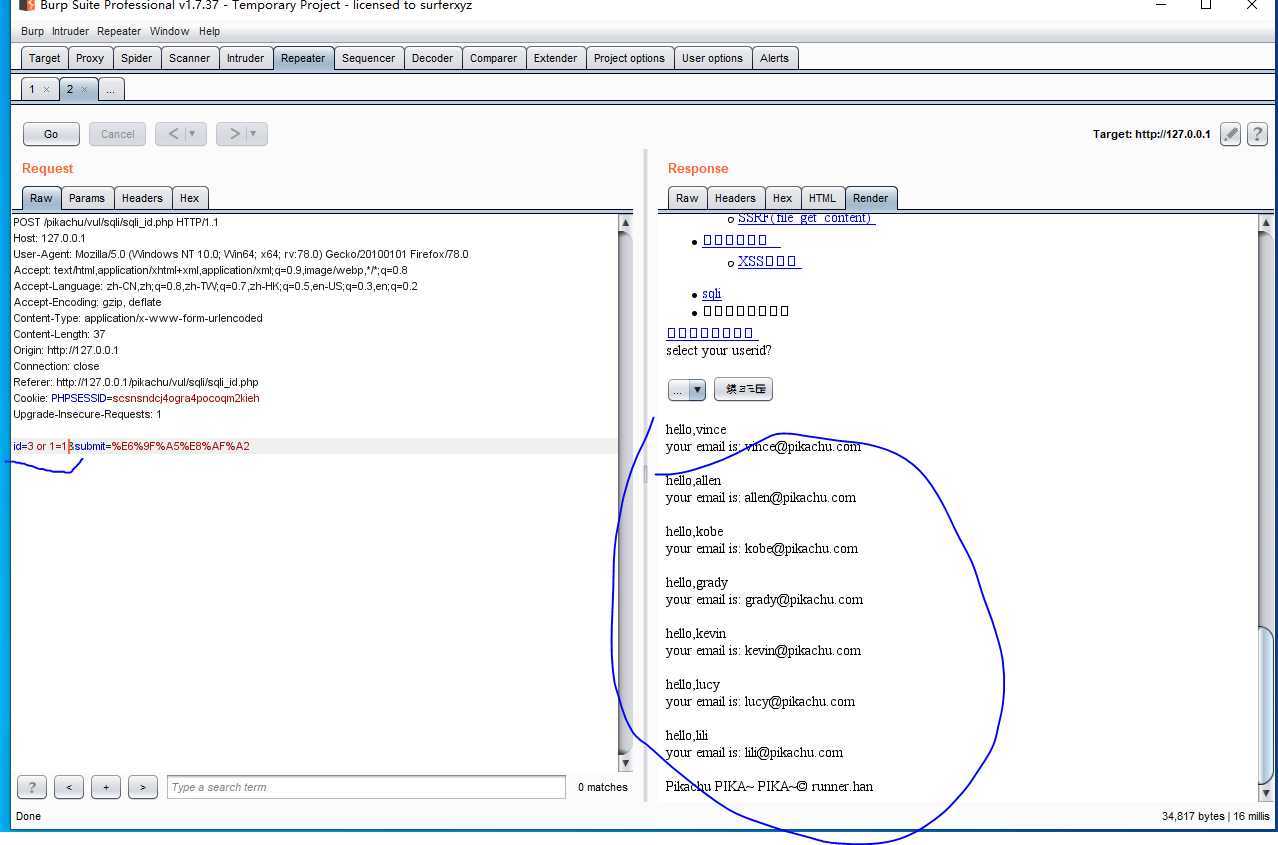Click the request pane vertical scrollbar
The width and height of the screenshot is (1278, 845).
pyautogui.click(x=626, y=493)
